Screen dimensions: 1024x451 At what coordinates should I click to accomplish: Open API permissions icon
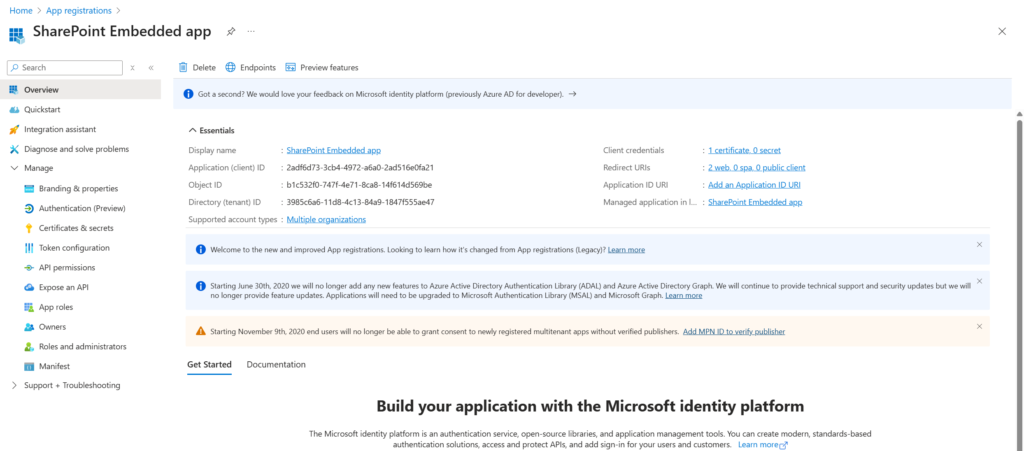[x=29, y=268]
